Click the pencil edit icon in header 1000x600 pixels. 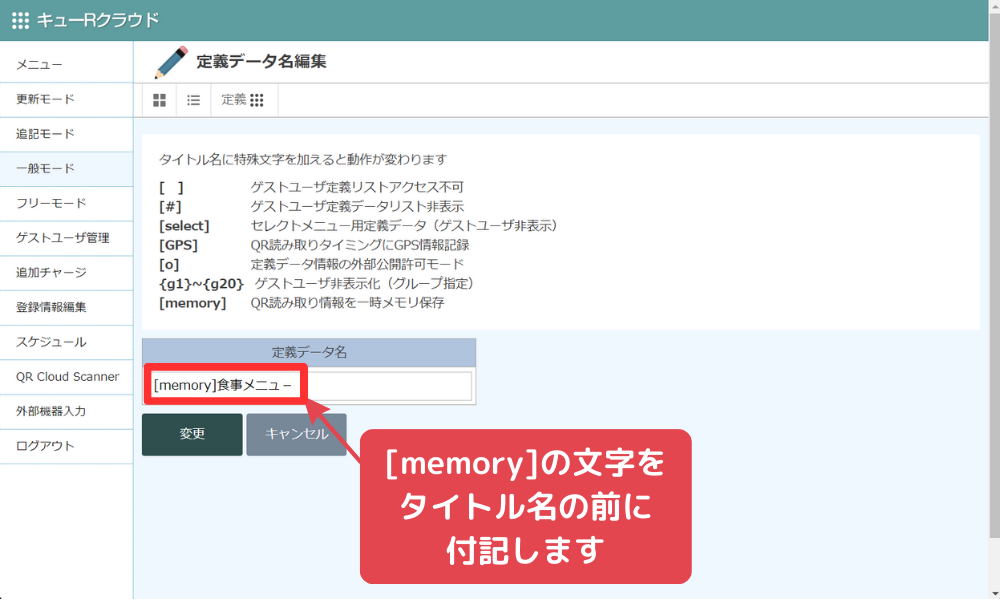172,62
